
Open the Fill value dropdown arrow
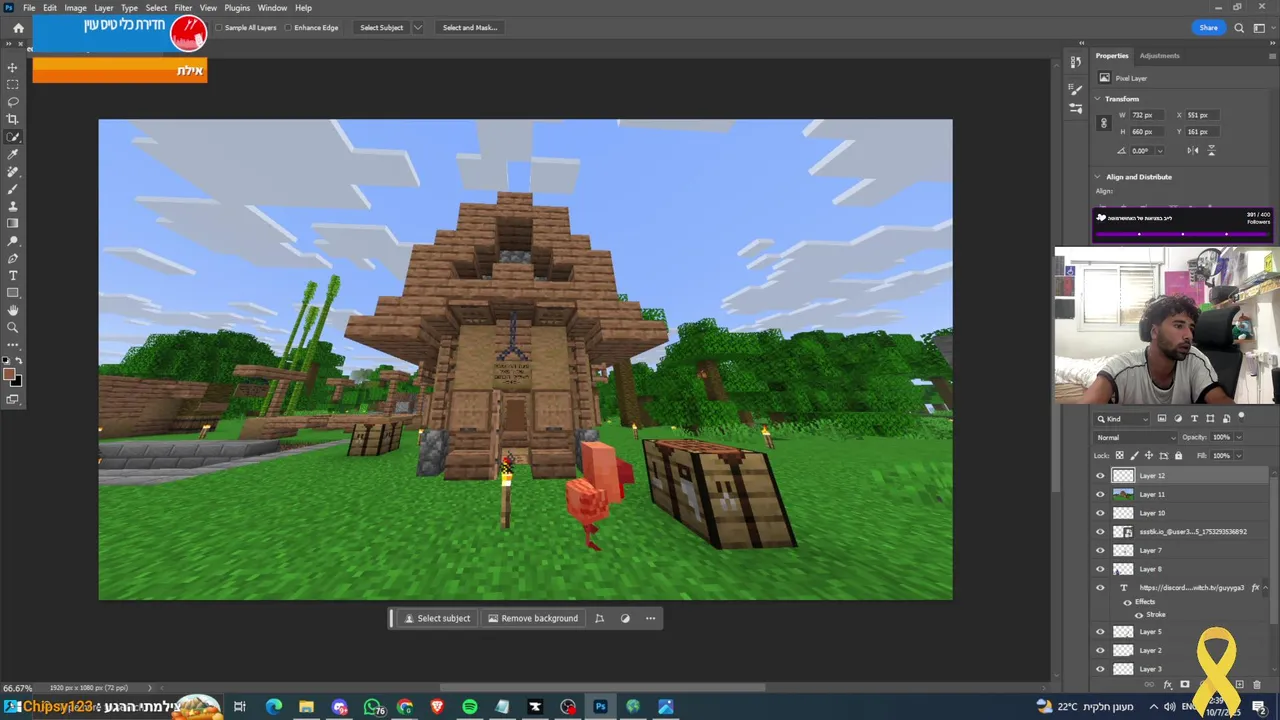[1238, 456]
